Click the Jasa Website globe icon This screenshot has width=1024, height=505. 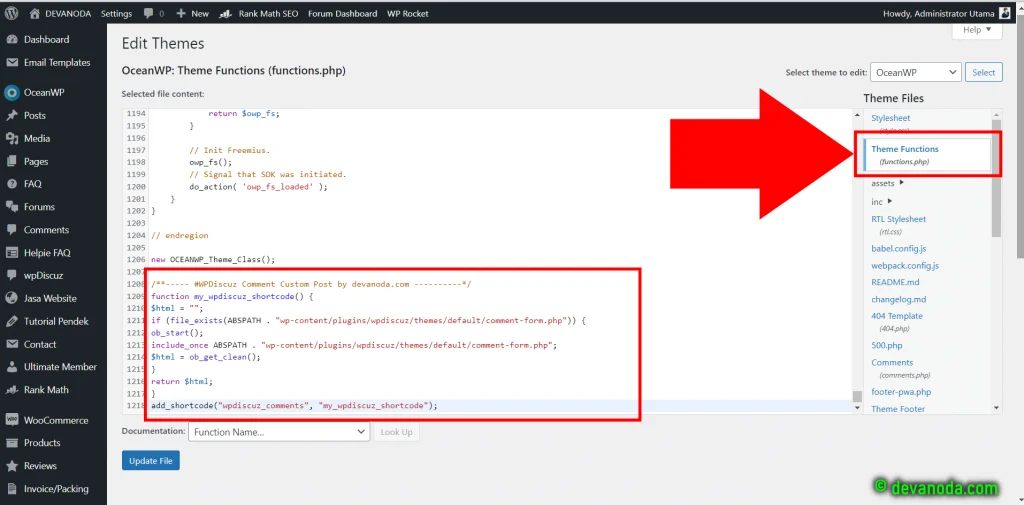tap(11, 299)
